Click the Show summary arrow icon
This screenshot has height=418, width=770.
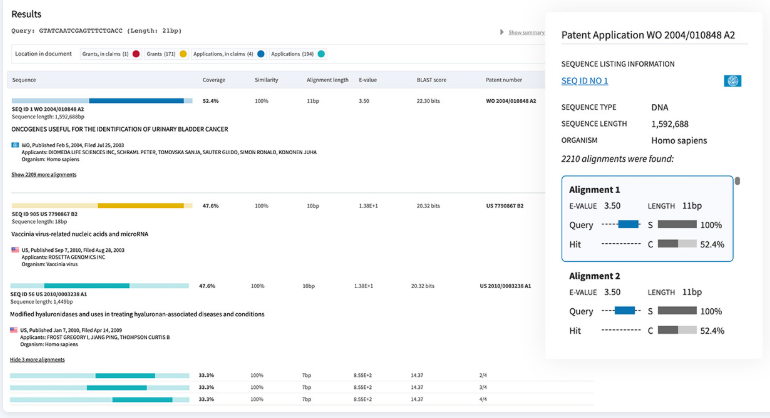(502, 32)
